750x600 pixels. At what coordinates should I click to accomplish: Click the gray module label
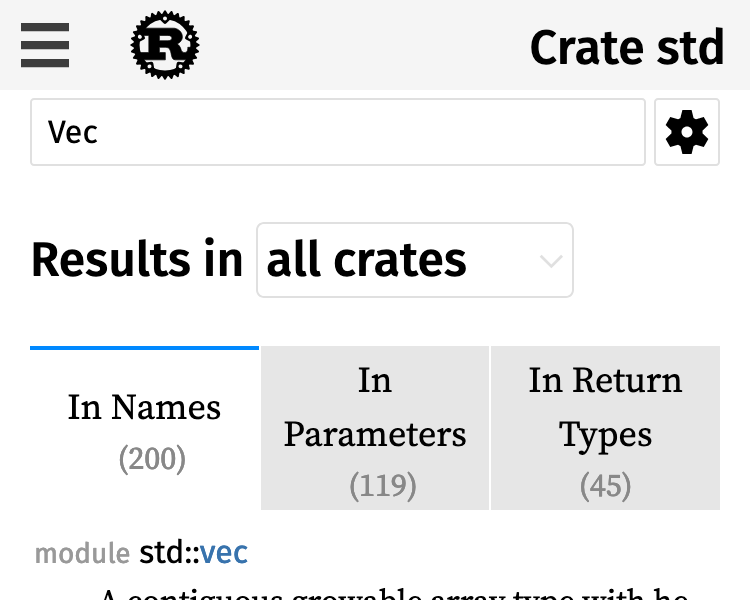pyautogui.click(x=82, y=553)
